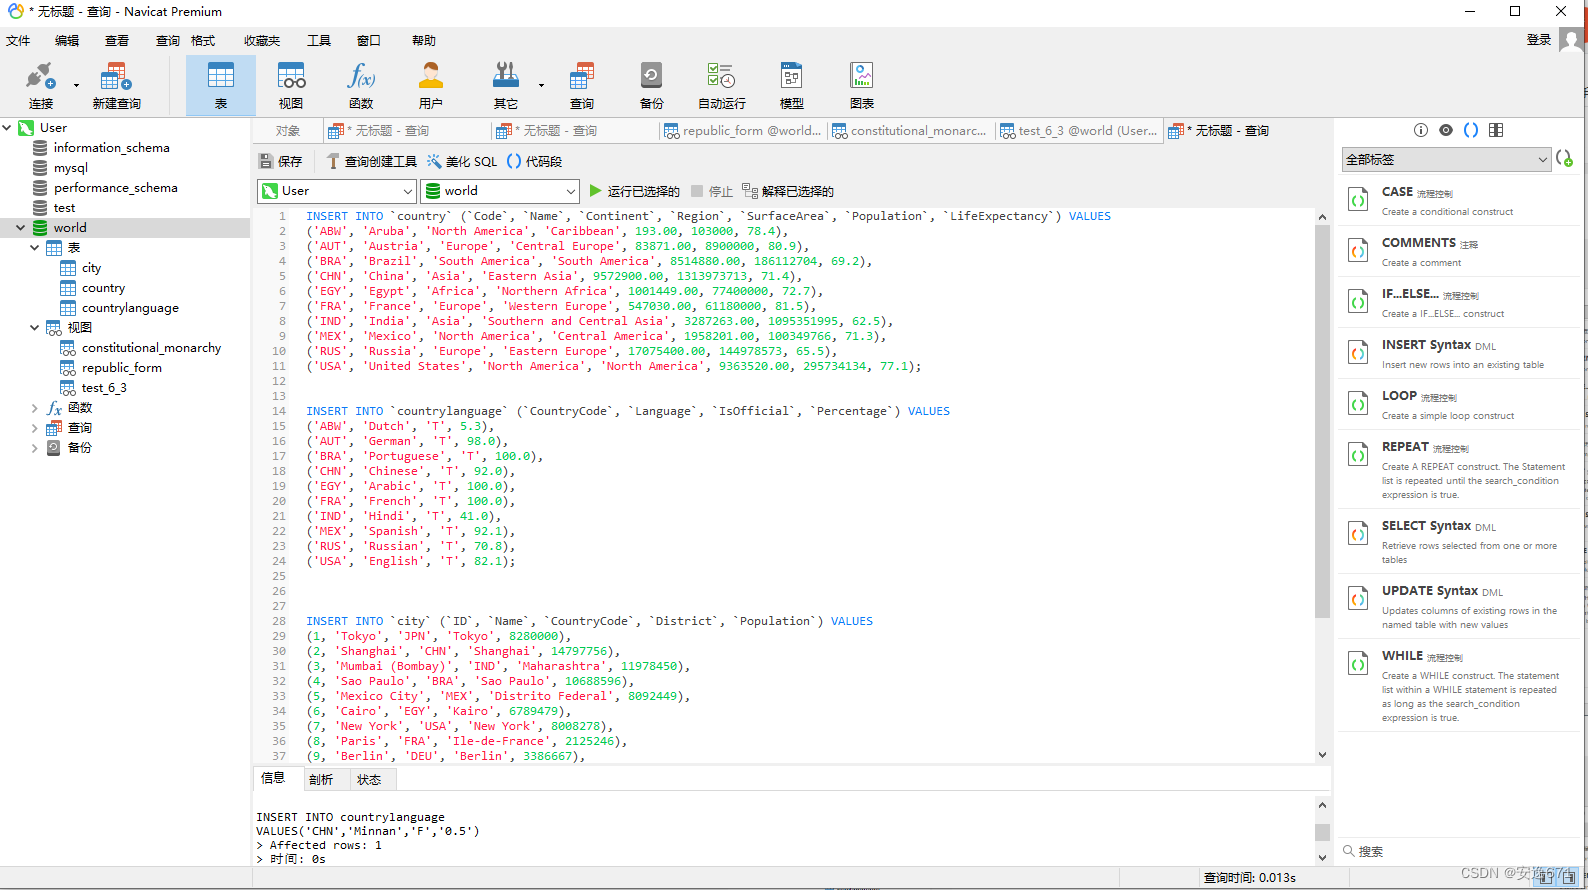Image resolution: width=1588 pixels, height=890 pixels.
Task: Click the 新建查询 new query icon
Action: [116, 85]
